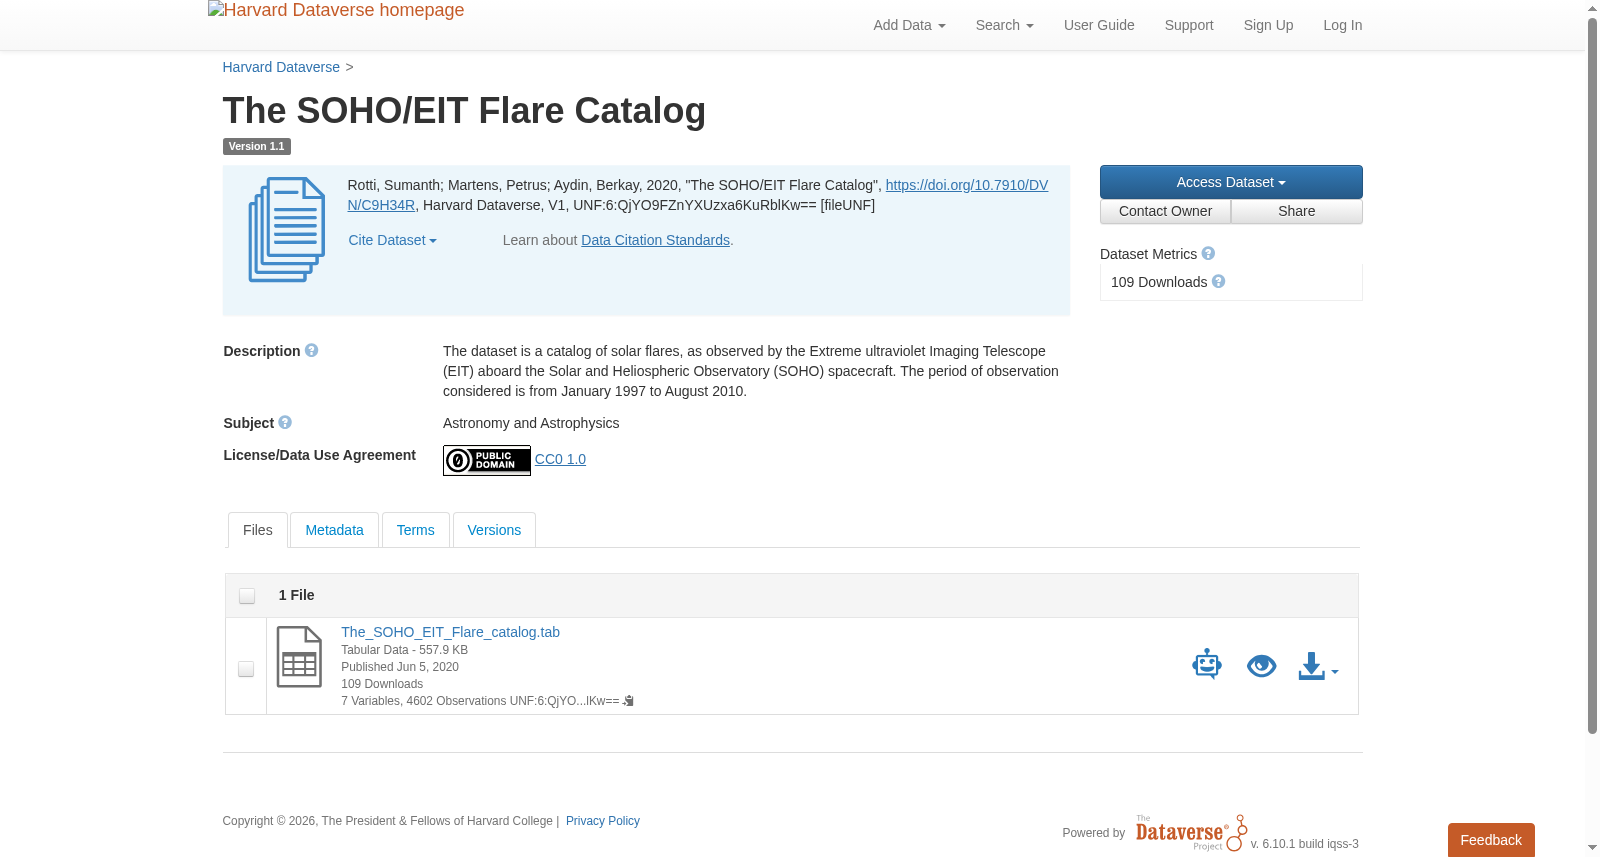Open the Support menu item
The image size is (1600, 857).
[1189, 25]
